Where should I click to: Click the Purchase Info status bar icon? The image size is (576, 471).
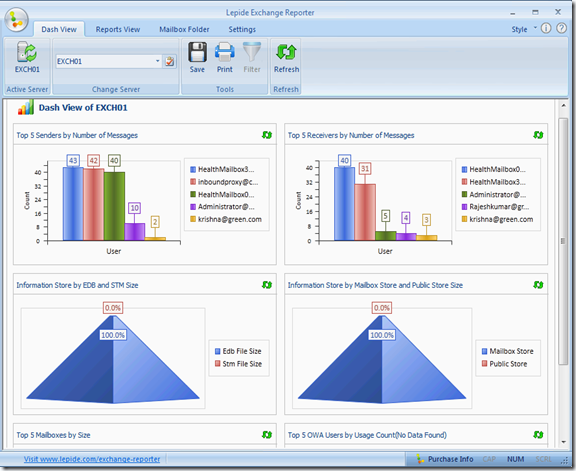pos(420,459)
